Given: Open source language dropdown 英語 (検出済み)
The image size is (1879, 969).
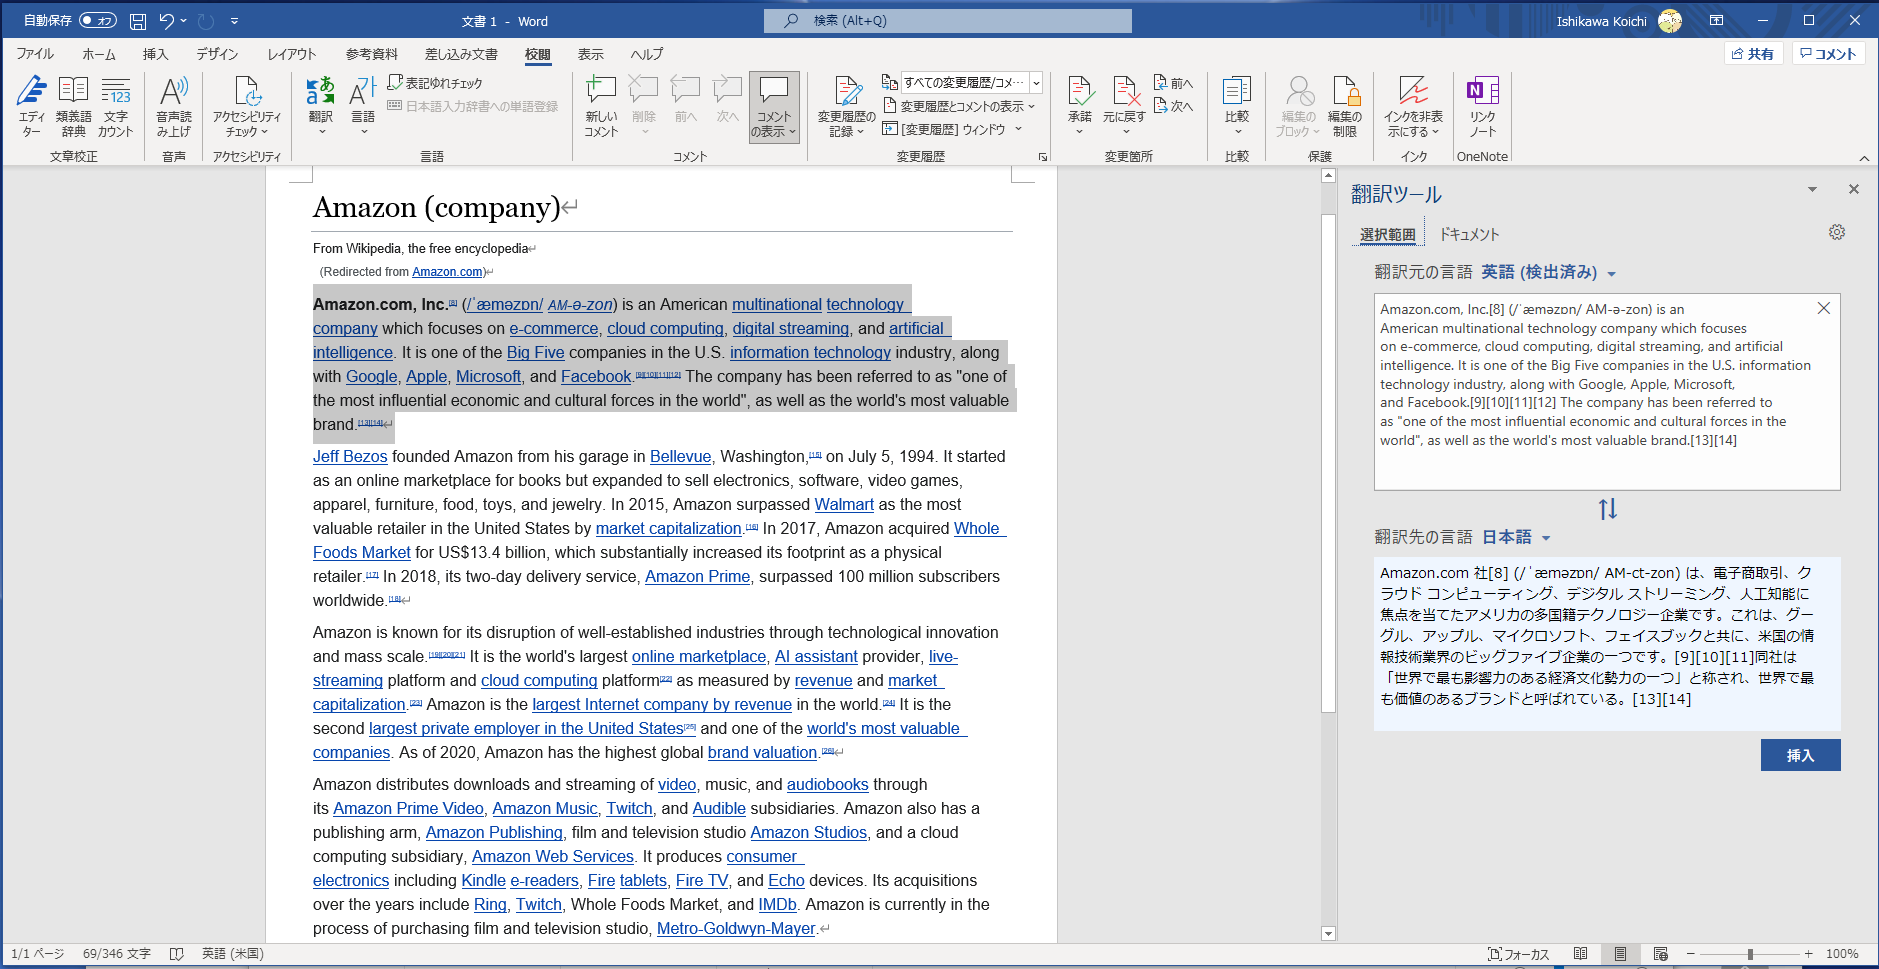Looking at the screenshot, I should coord(1548,272).
